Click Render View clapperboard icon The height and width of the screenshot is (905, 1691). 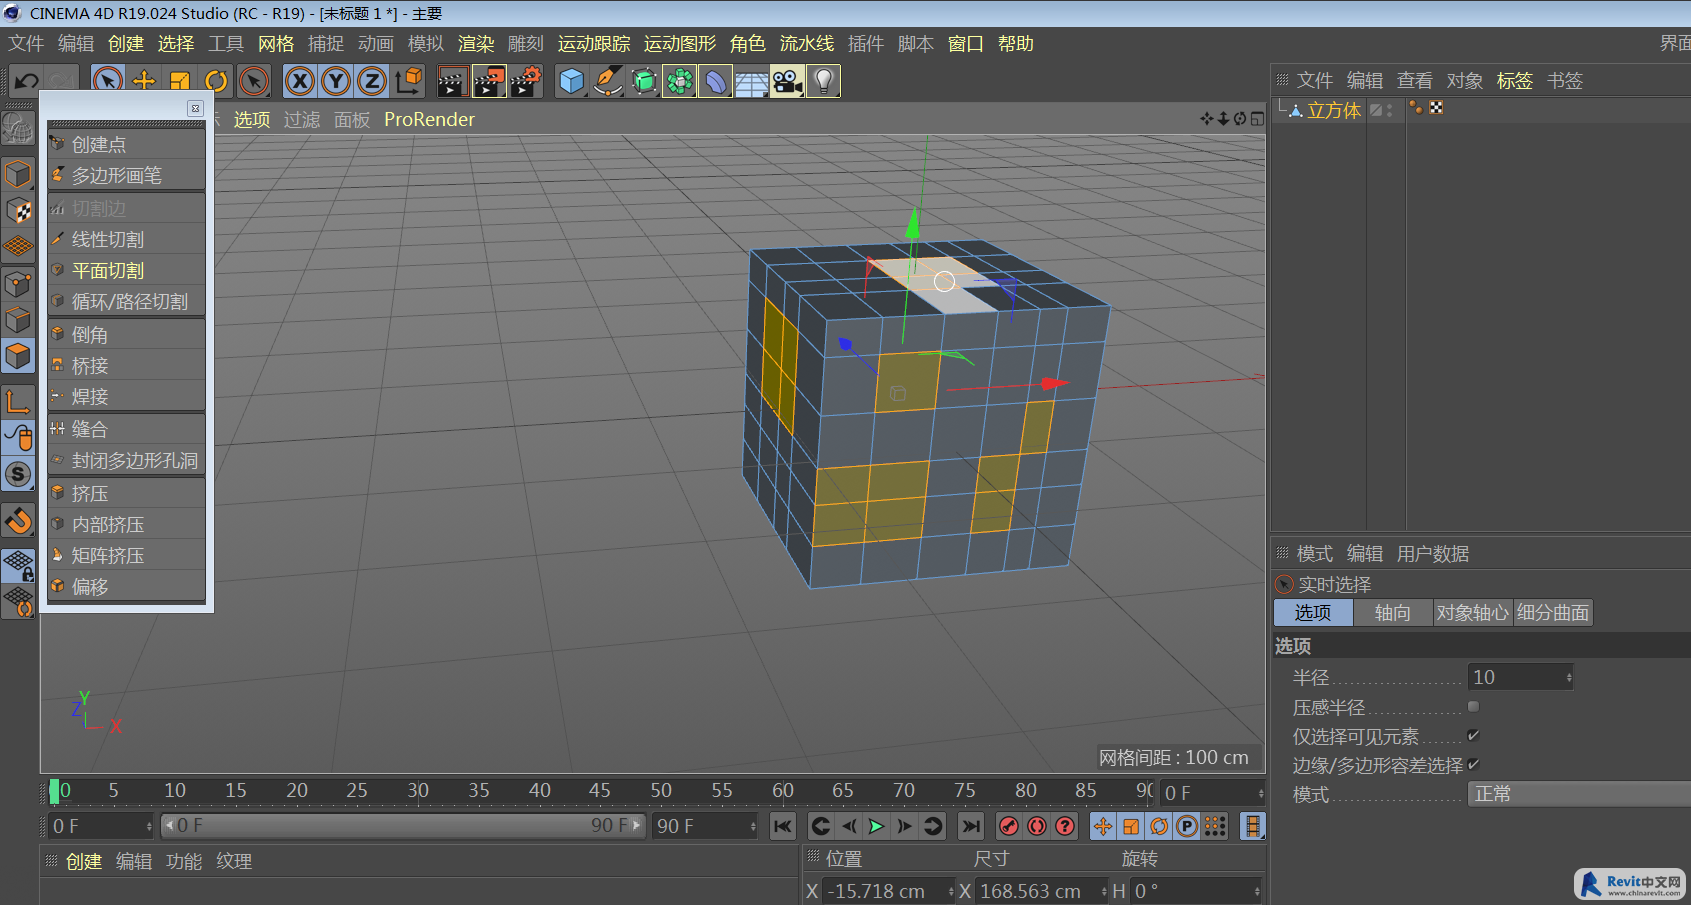click(x=452, y=81)
